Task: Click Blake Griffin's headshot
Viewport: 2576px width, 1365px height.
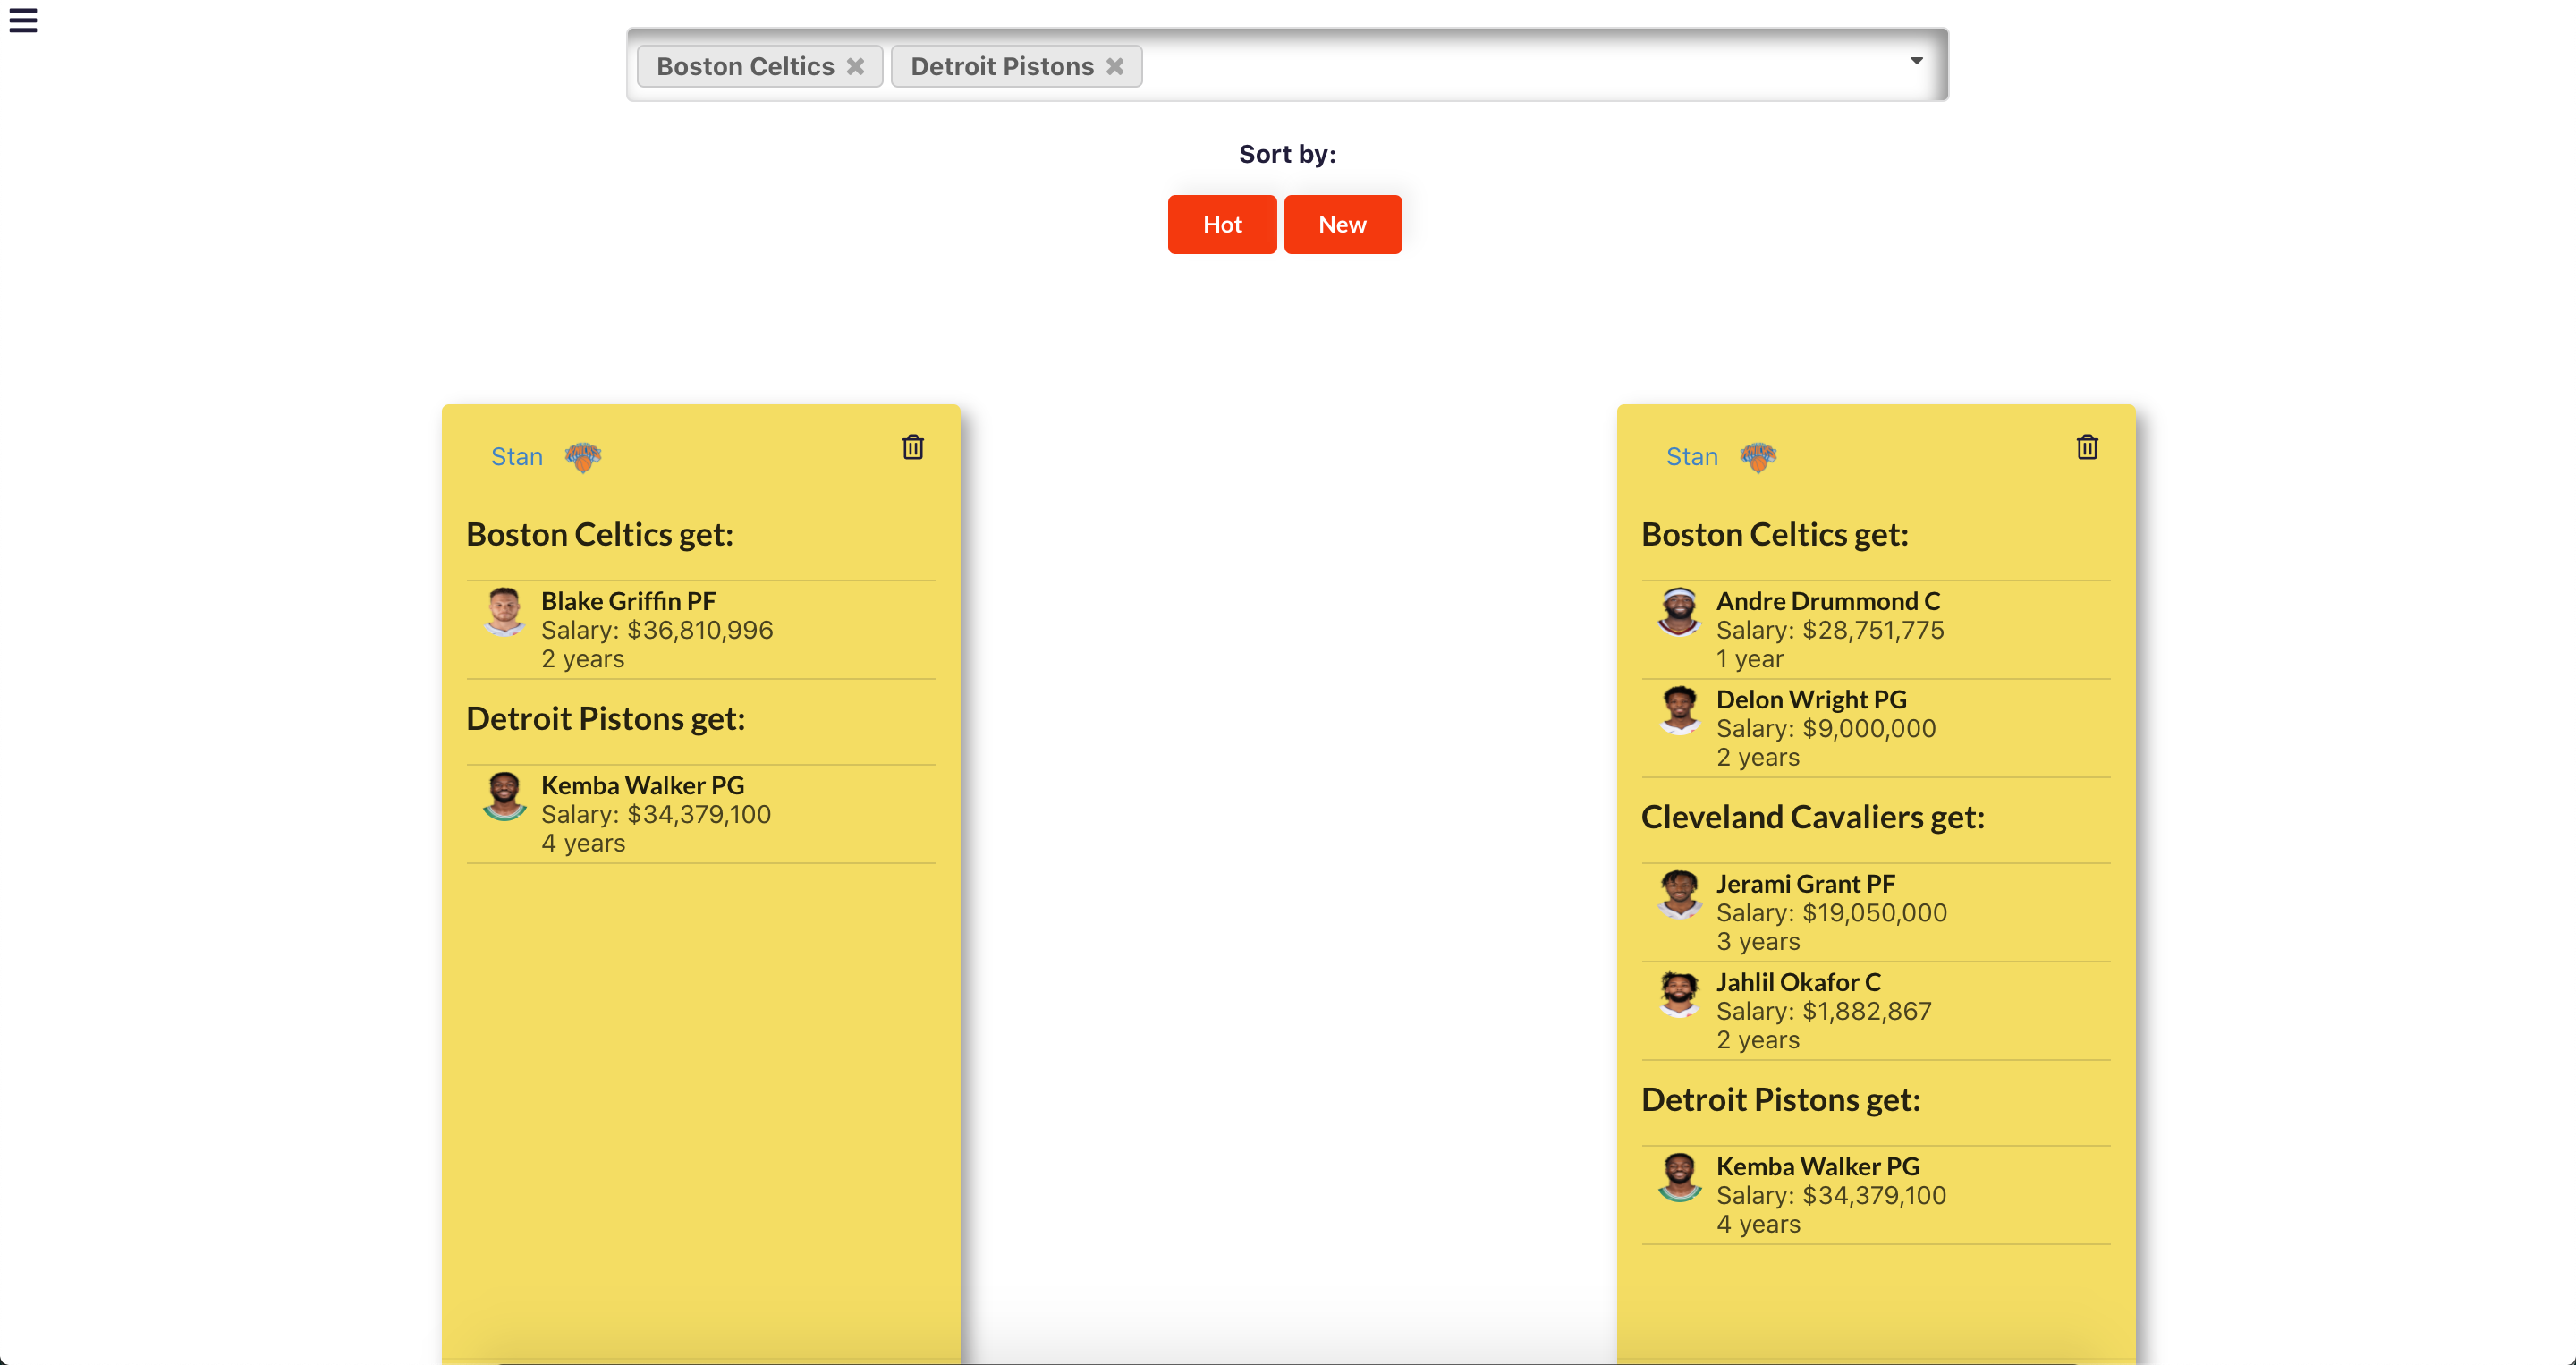Action: (x=504, y=611)
